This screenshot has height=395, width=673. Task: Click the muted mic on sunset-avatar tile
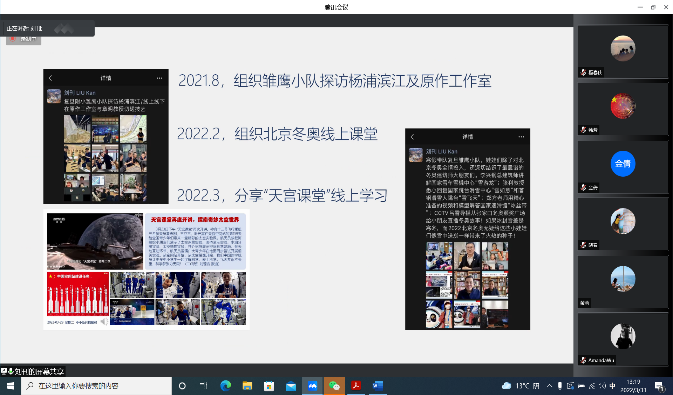(583, 72)
